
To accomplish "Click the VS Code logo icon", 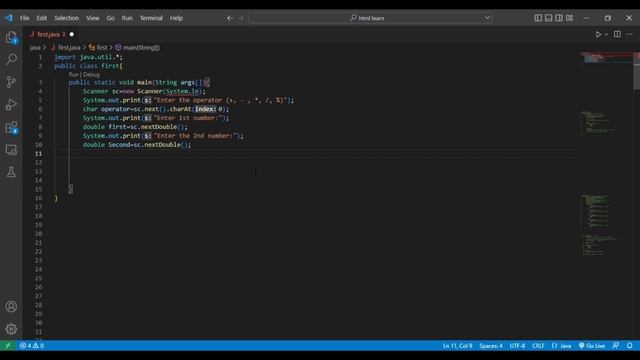I will 9,18.
